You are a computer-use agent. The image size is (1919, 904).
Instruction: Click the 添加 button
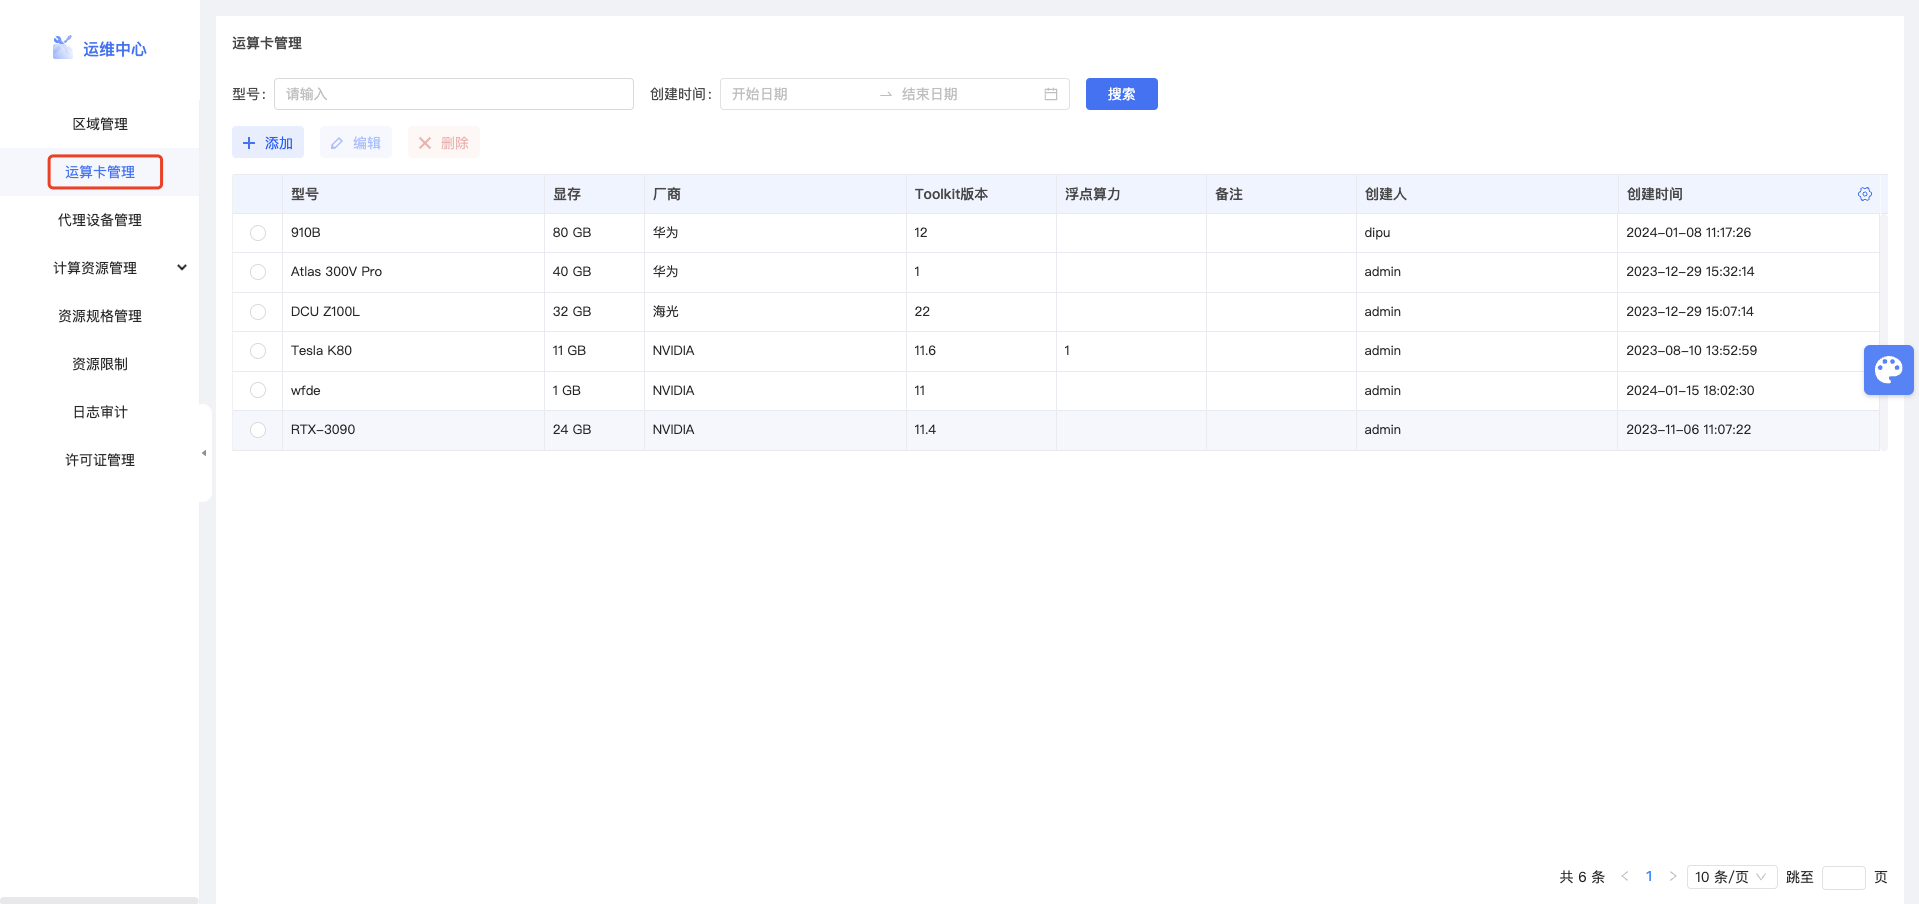268,143
